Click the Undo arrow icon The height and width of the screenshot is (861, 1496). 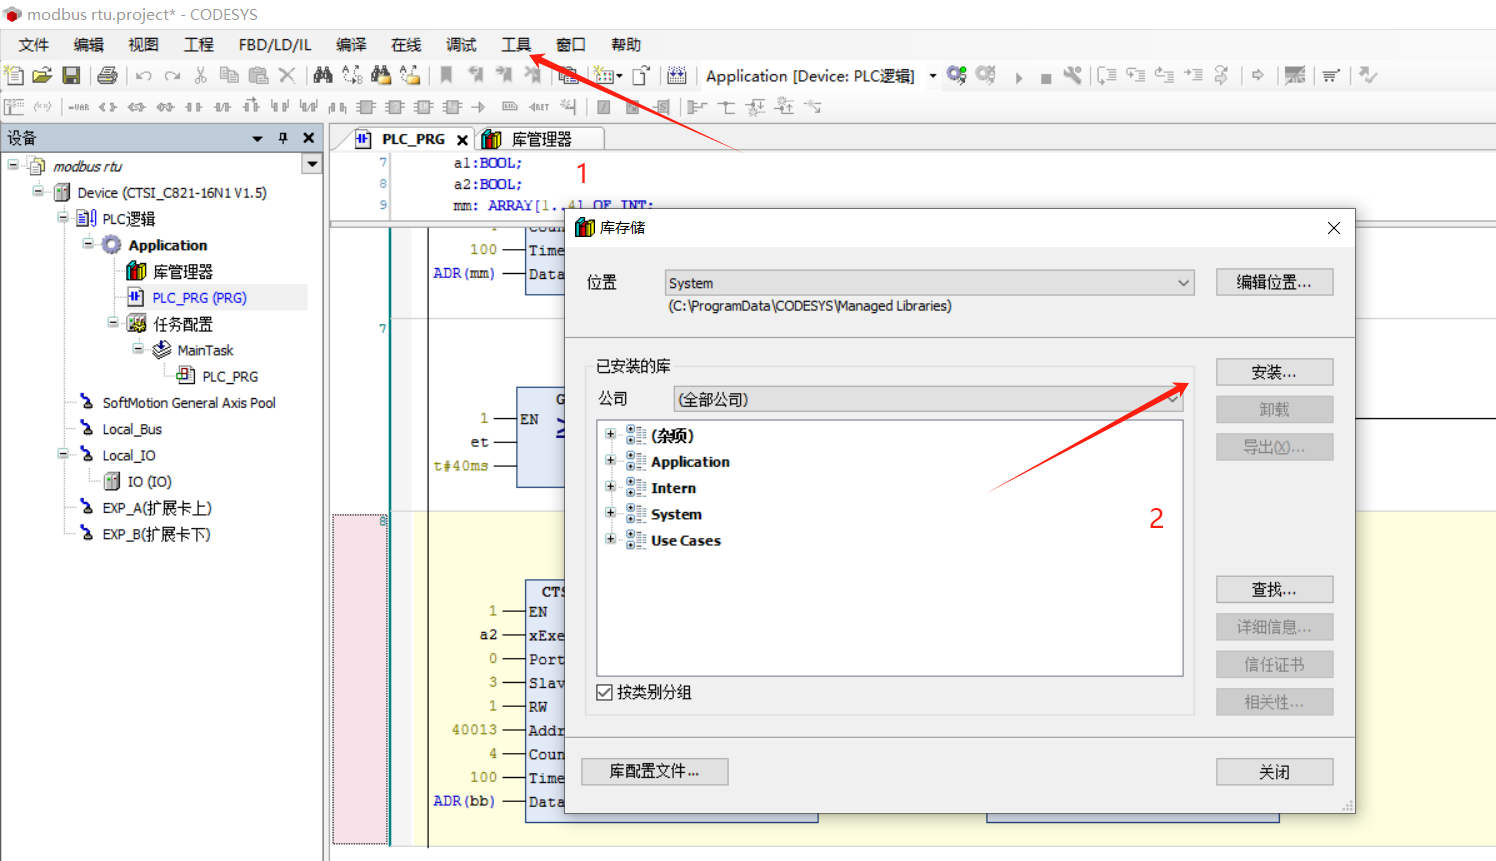(144, 75)
